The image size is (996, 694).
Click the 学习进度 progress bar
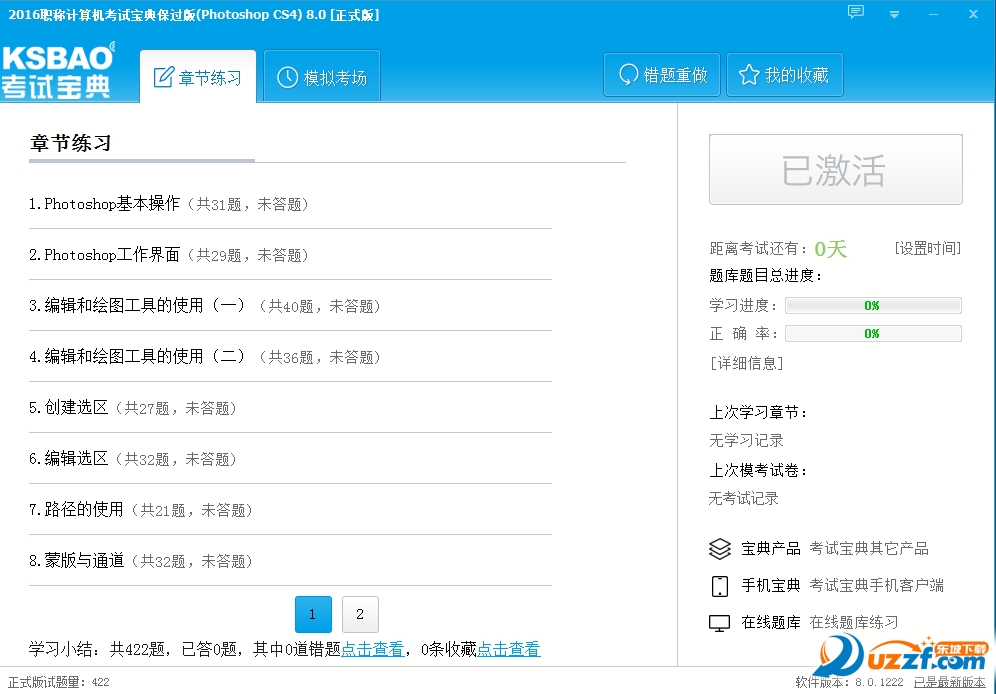pyautogui.click(x=873, y=305)
